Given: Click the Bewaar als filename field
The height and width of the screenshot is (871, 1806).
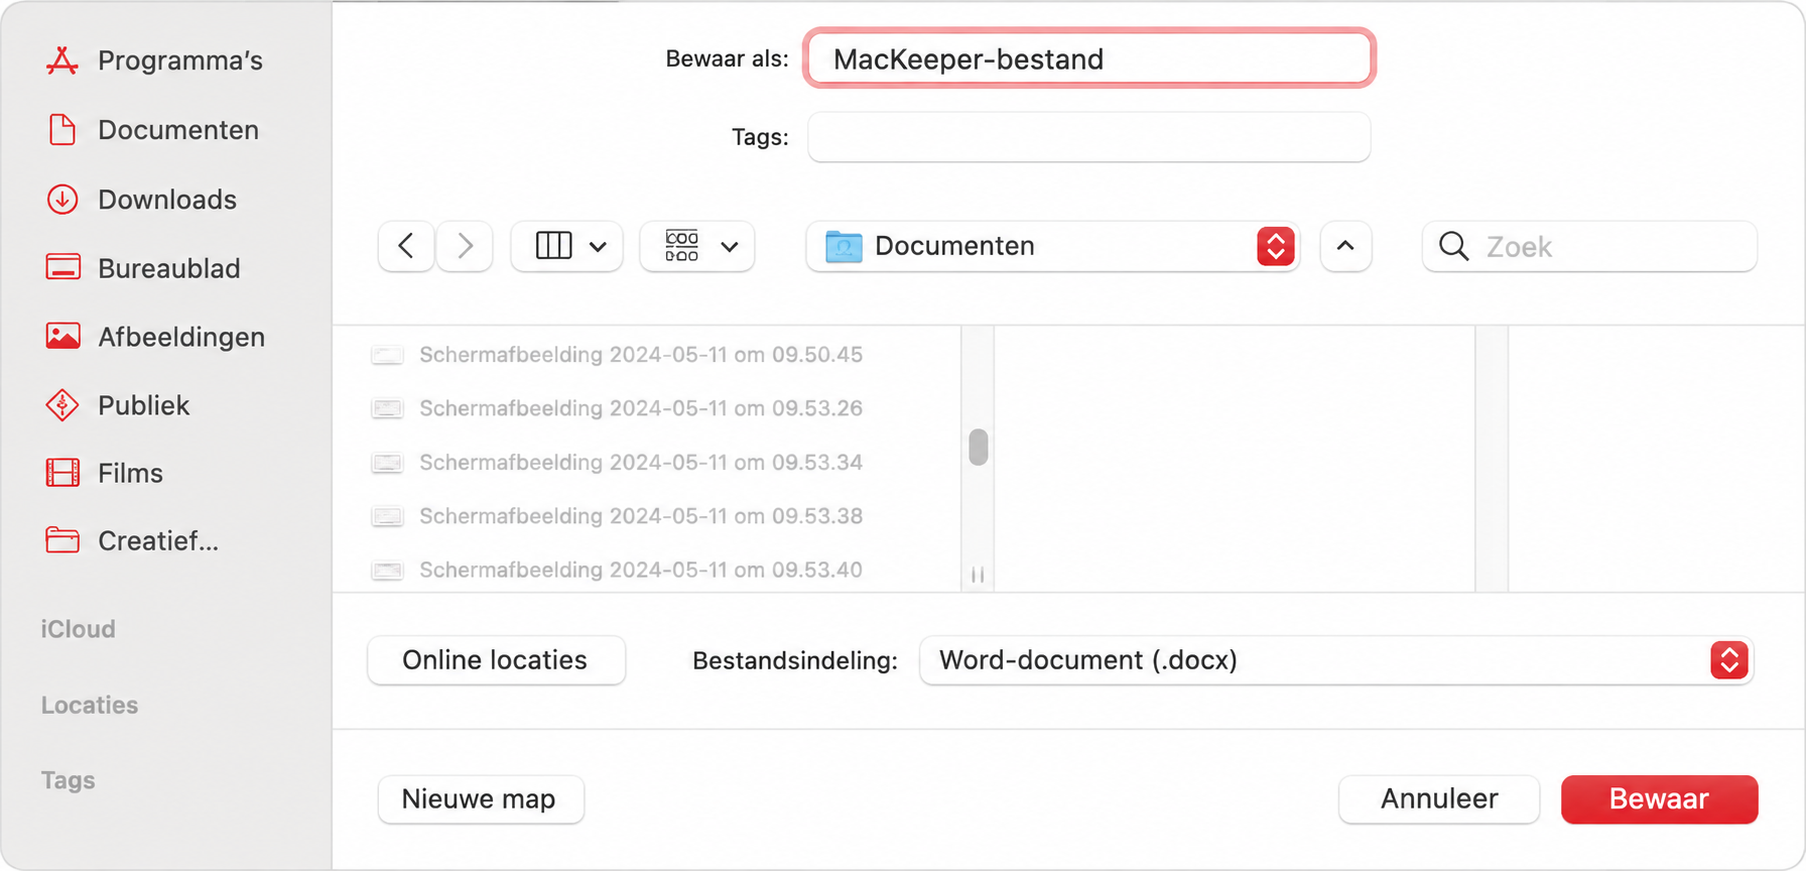Looking at the screenshot, I should [1089, 59].
